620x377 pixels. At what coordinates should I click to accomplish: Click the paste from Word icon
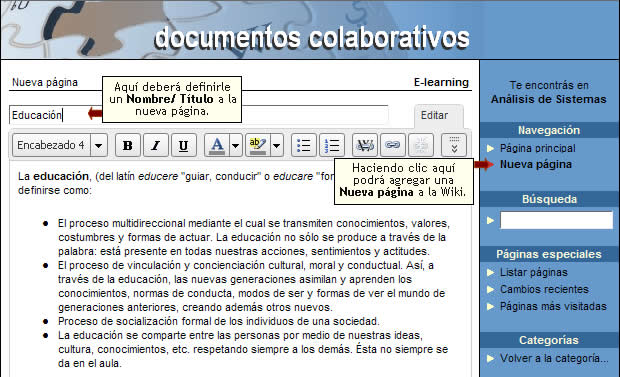[x=365, y=145]
